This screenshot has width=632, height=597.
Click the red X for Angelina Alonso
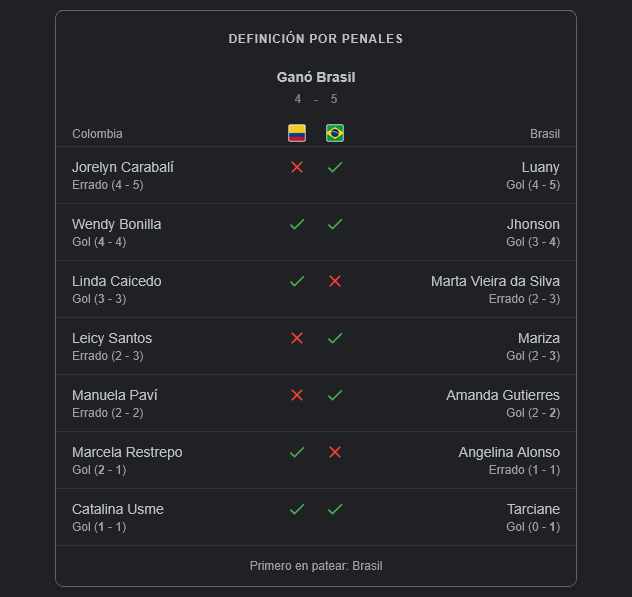335,452
